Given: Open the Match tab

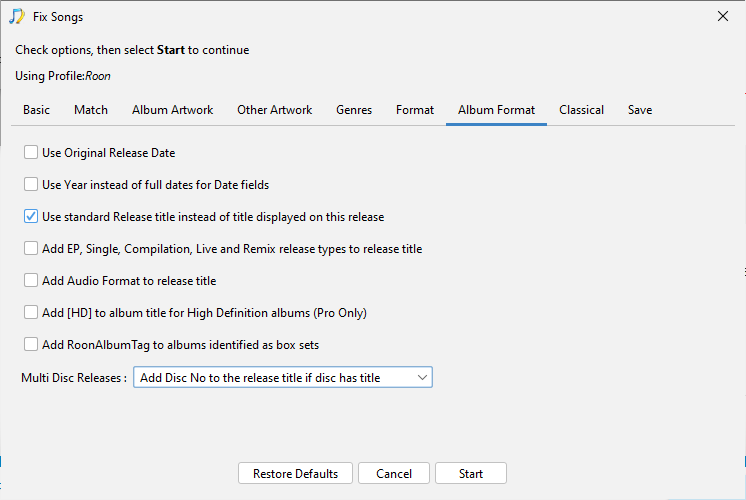Looking at the screenshot, I should point(91,110).
